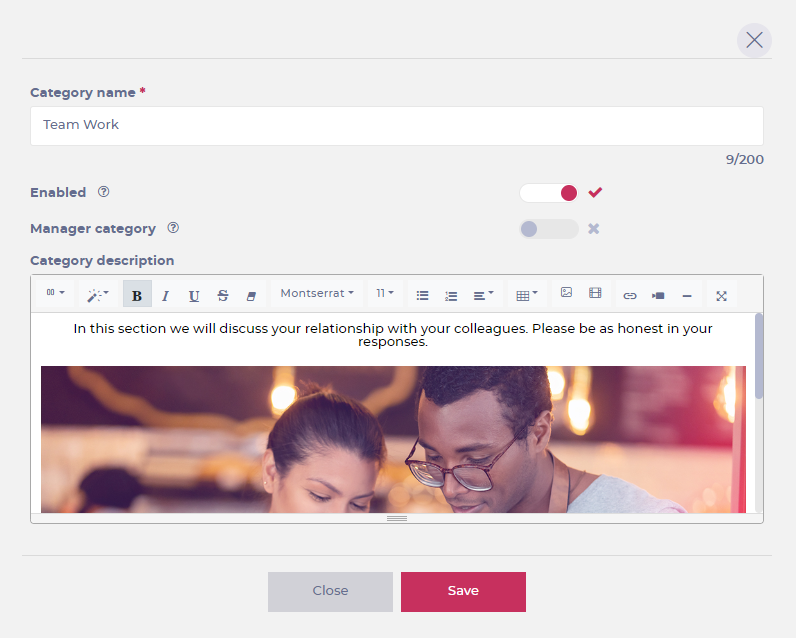
Task: Click the Category name input field
Action: [x=396, y=126]
